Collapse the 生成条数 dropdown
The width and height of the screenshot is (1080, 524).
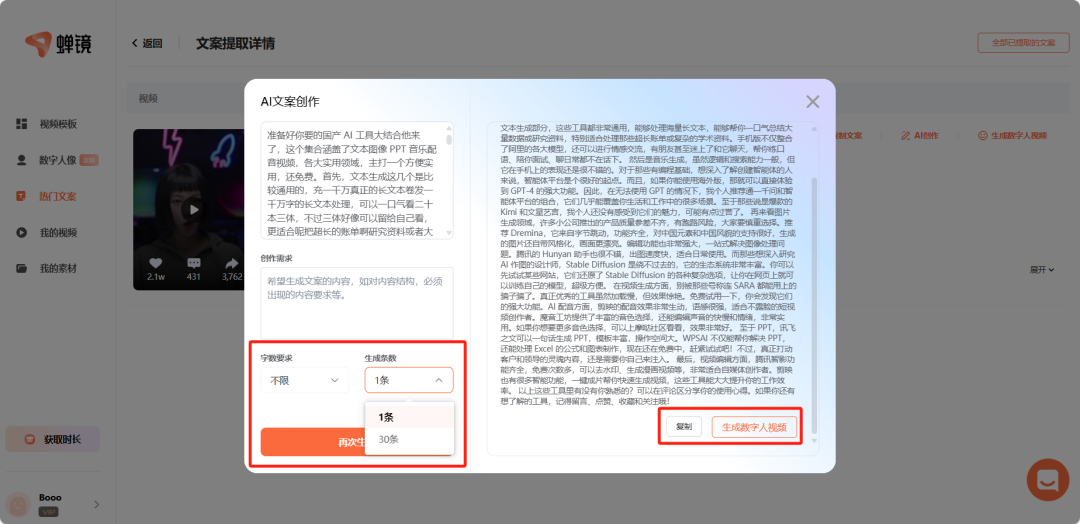coord(409,380)
